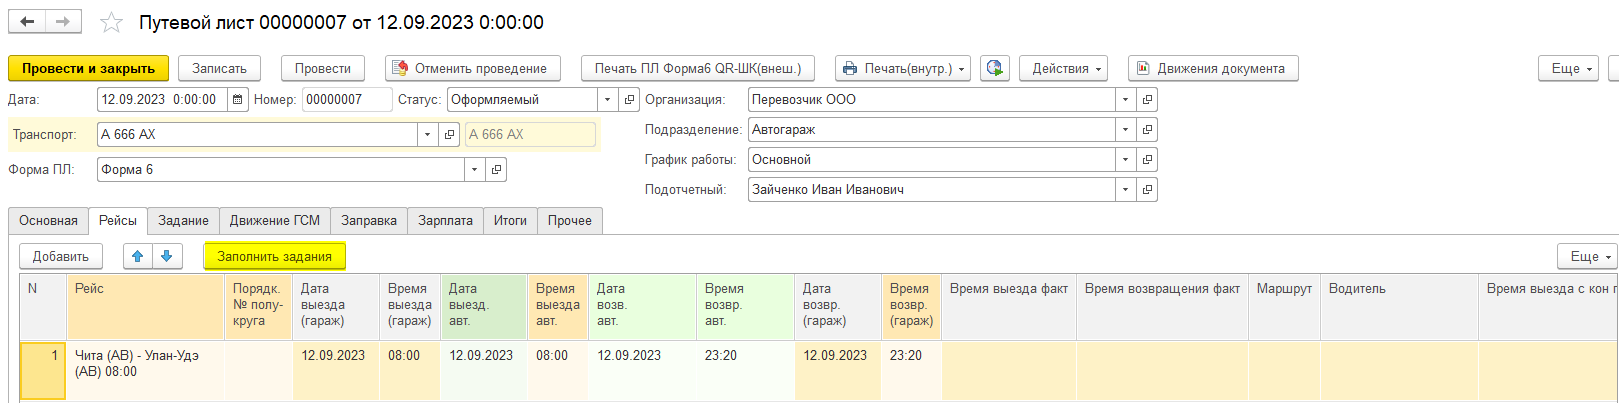This screenshot has width=1619, height=403.
Task: Move row down with blue arrow
Action: (166, 257)
